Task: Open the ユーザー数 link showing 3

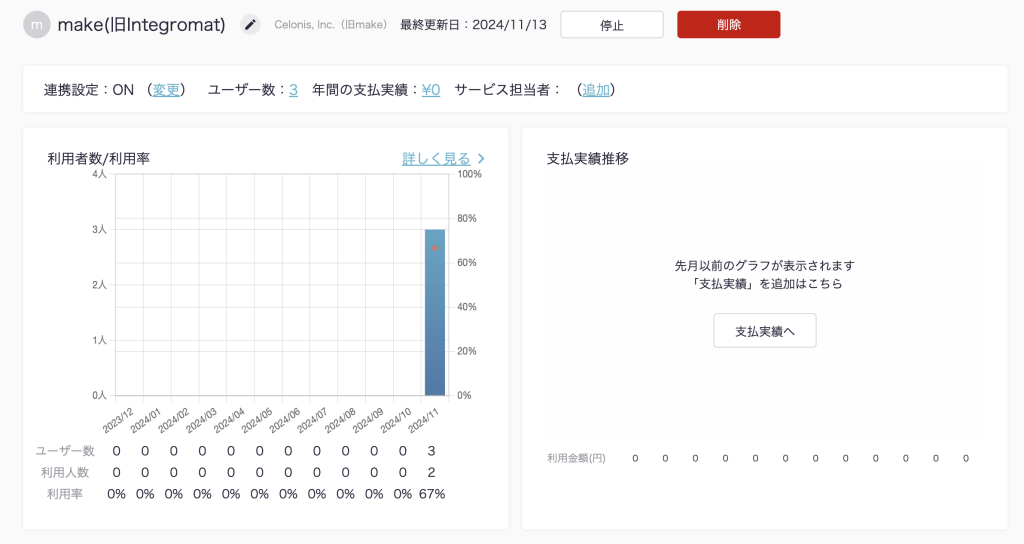Action: 293,90
